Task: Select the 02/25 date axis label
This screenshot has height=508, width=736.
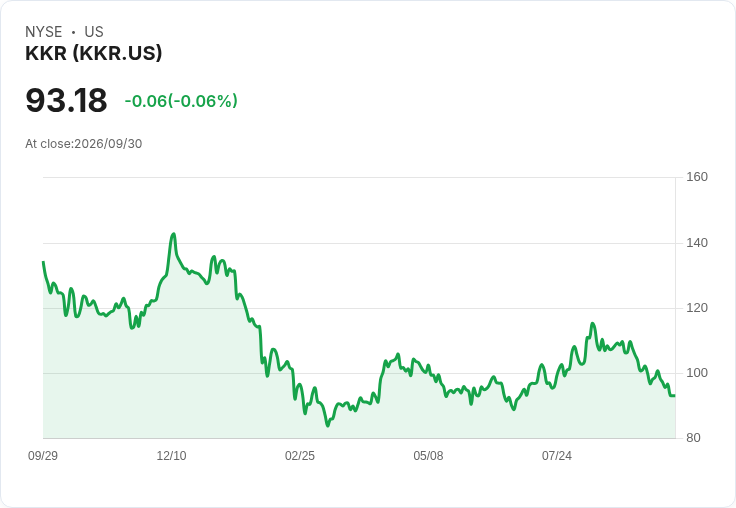Action: click(x=300, y=455)
